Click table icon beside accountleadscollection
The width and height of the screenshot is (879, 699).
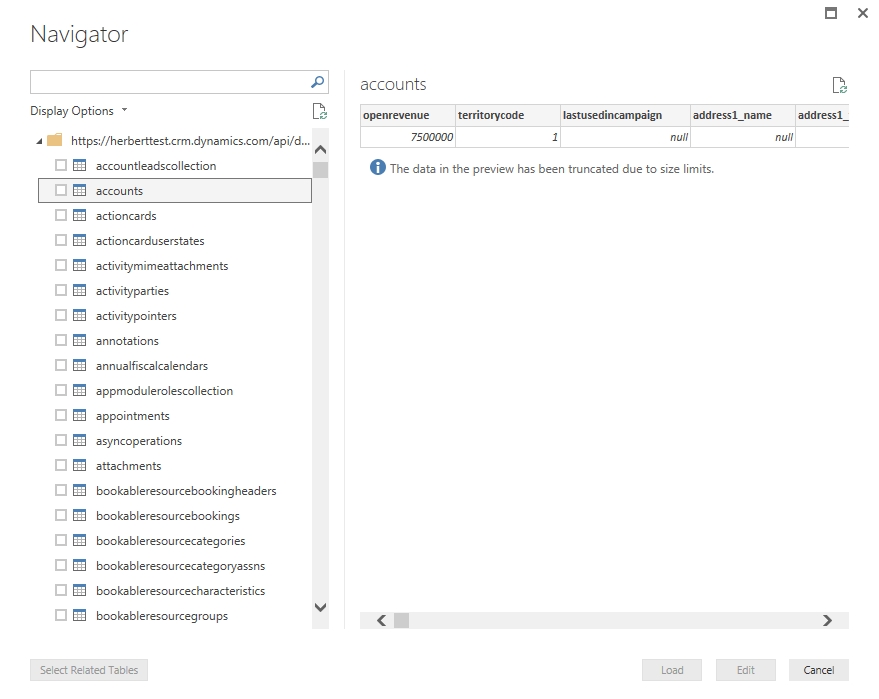click(x=80, y=165)
